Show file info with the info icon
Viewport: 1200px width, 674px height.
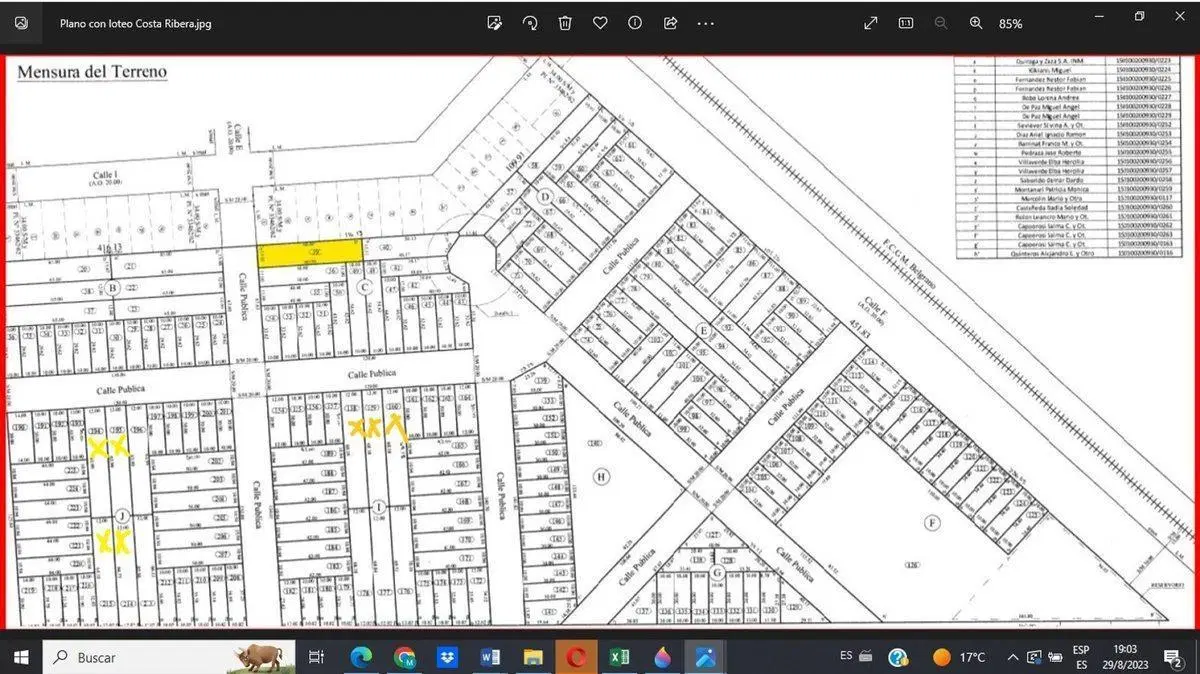tap(635, 23)
